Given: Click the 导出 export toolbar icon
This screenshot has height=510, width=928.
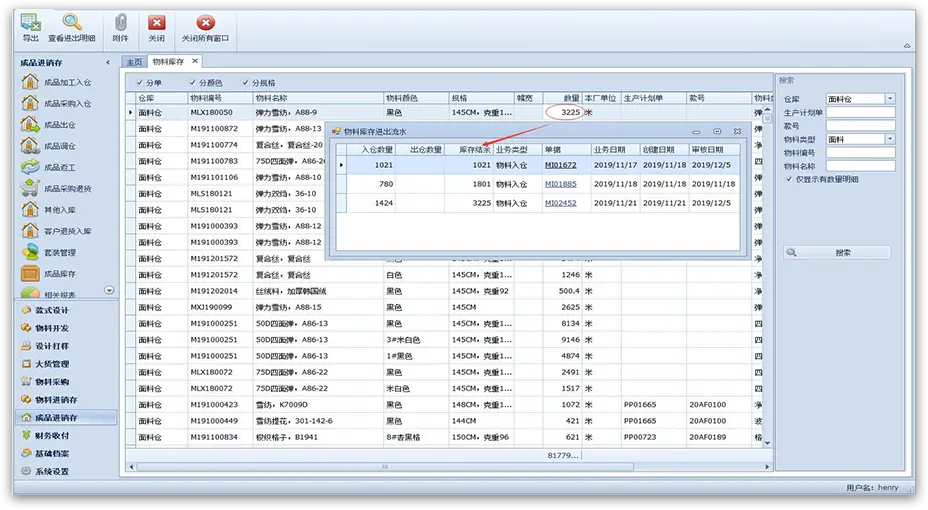Looking at the screenshot, I should coord(30,27).
